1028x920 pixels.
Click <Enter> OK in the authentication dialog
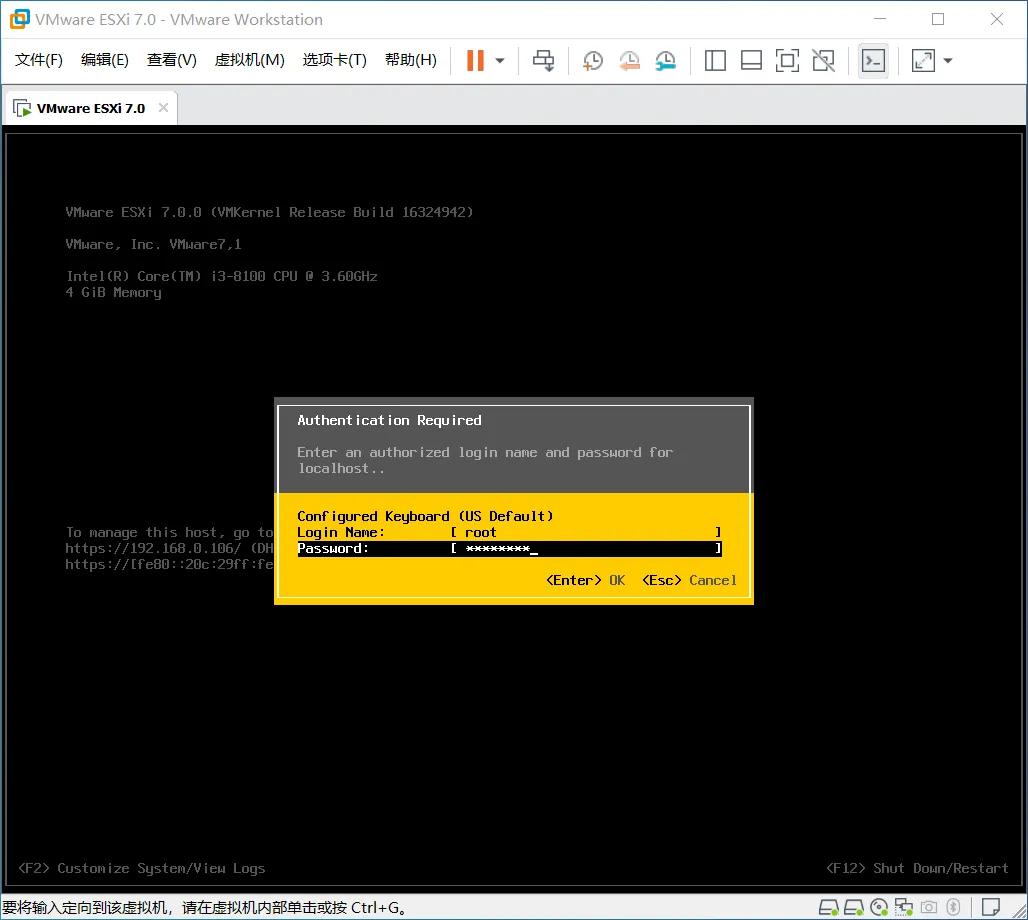pyautogui.click(x=585, y=580)
